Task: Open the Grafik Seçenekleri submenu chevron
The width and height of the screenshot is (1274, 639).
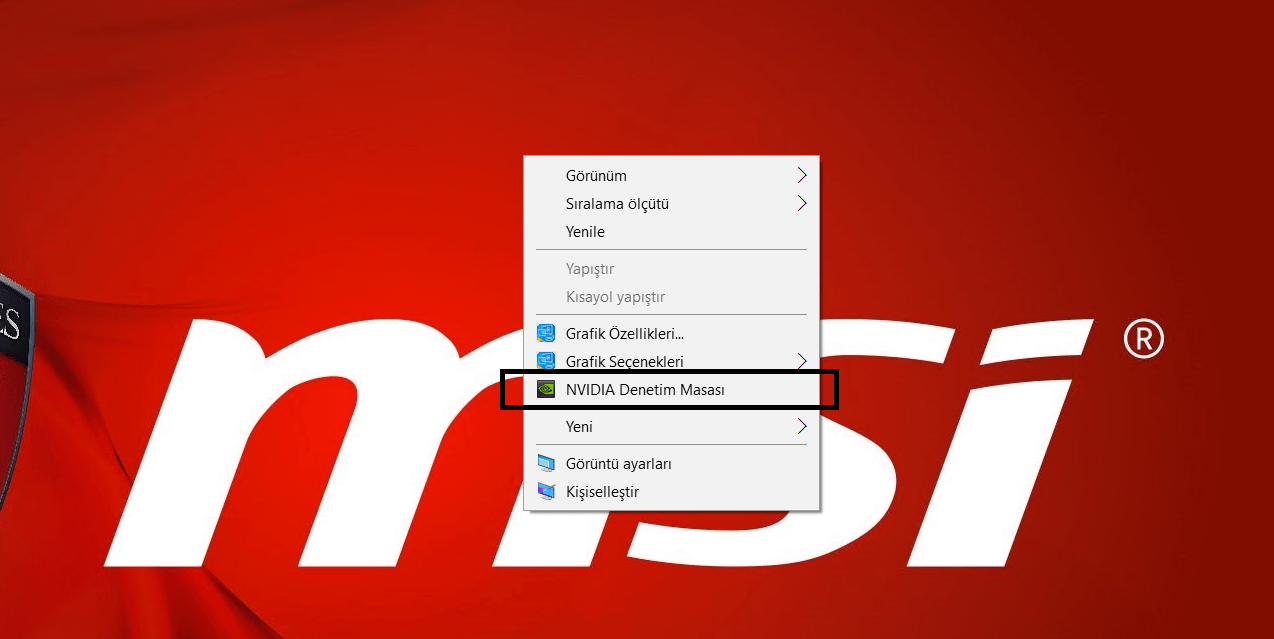Action: point(802,361)
